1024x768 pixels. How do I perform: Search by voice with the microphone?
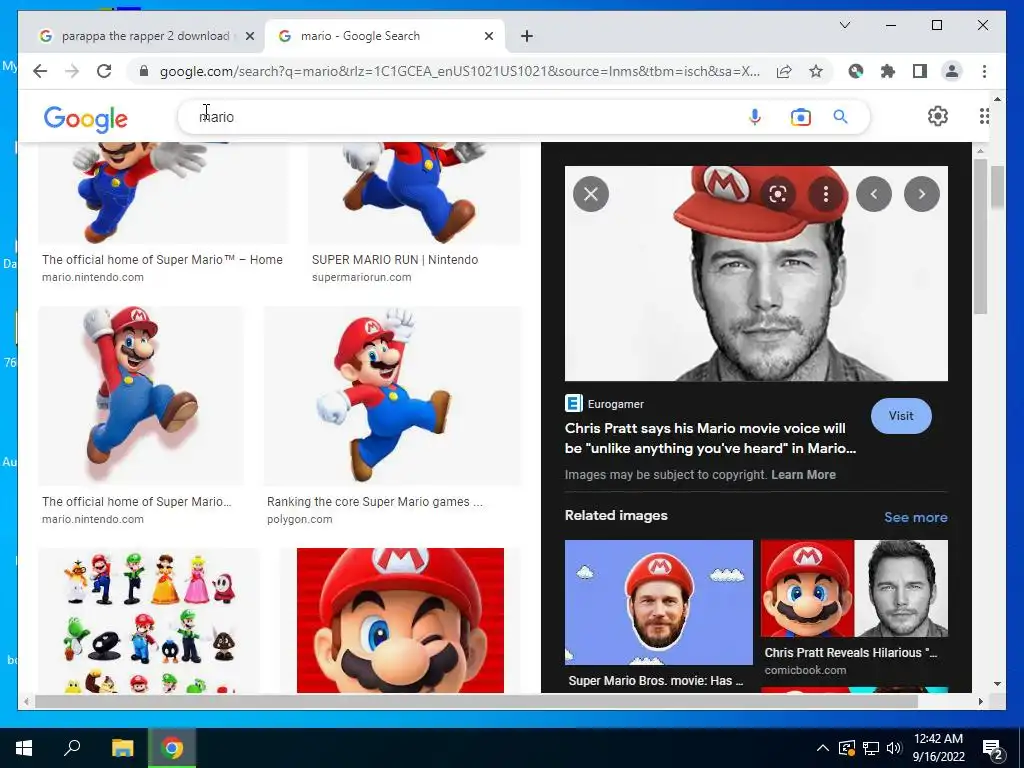(755, 117)
